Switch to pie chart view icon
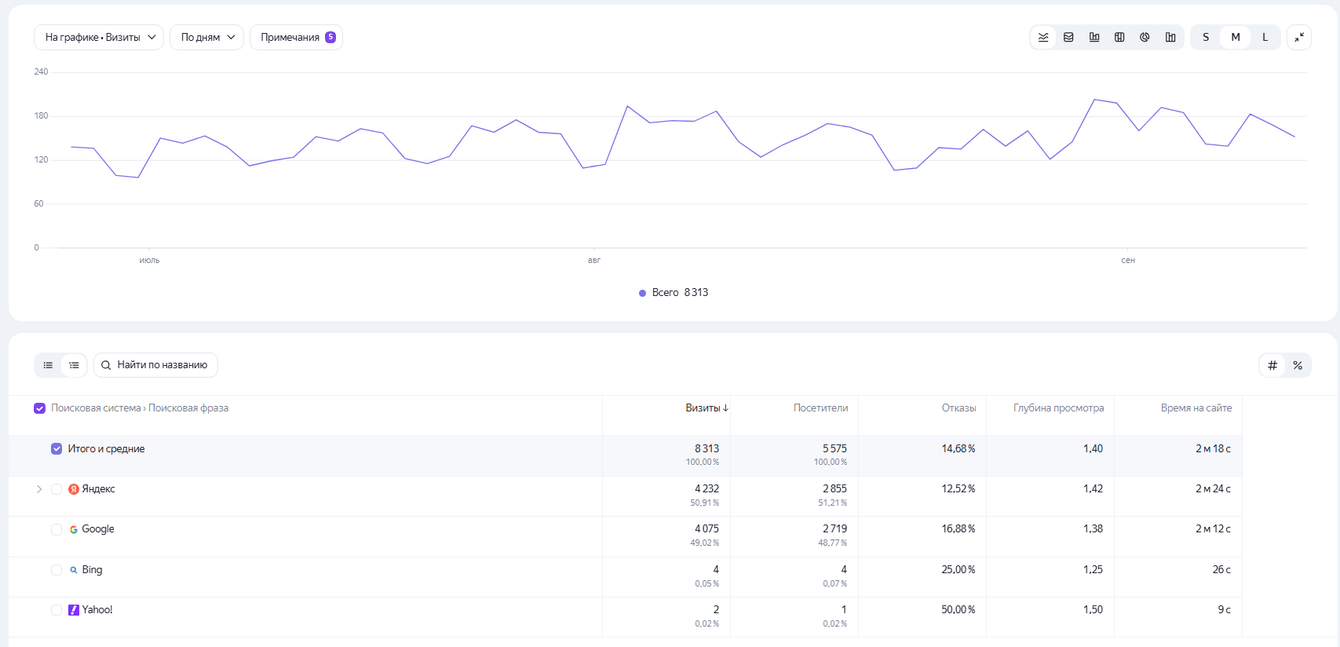1340x647 pixels. tap(1145, 37)
